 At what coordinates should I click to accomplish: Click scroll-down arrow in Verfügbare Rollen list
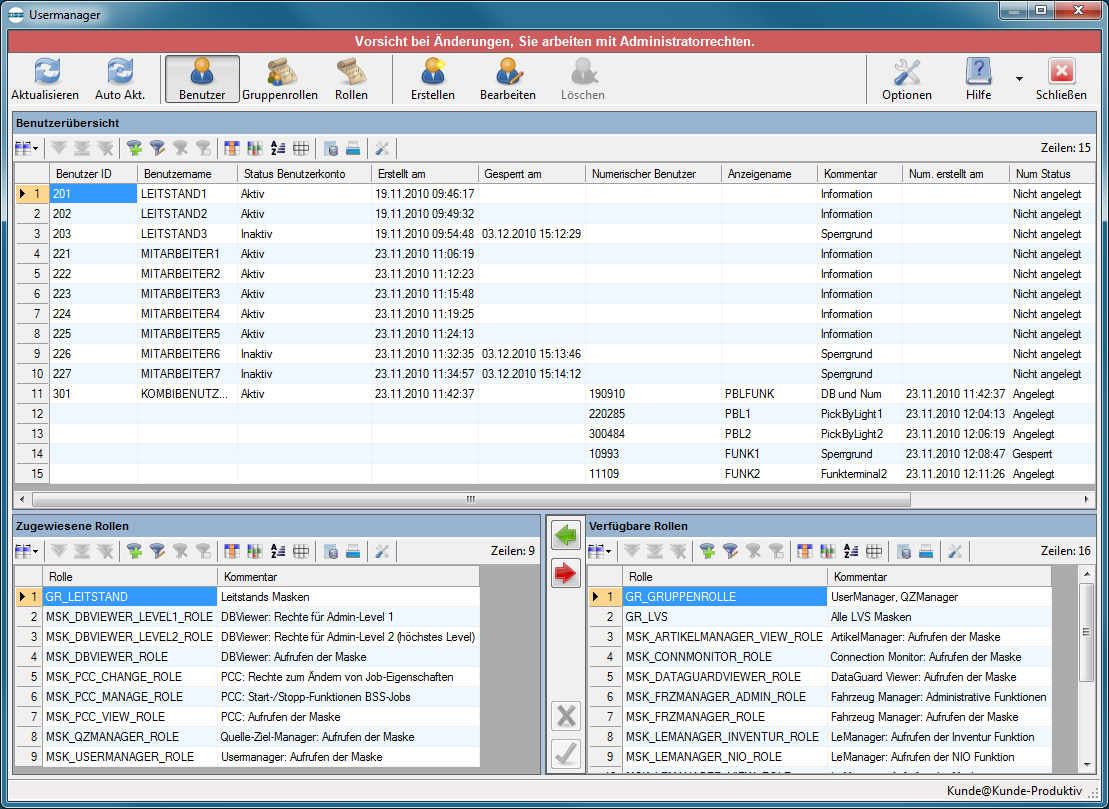pyautogui.click(x=1087, y=764)
